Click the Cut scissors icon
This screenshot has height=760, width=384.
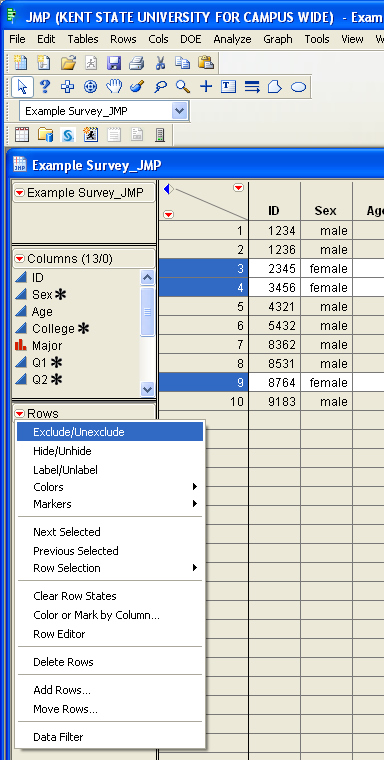[x=160, y=63]
